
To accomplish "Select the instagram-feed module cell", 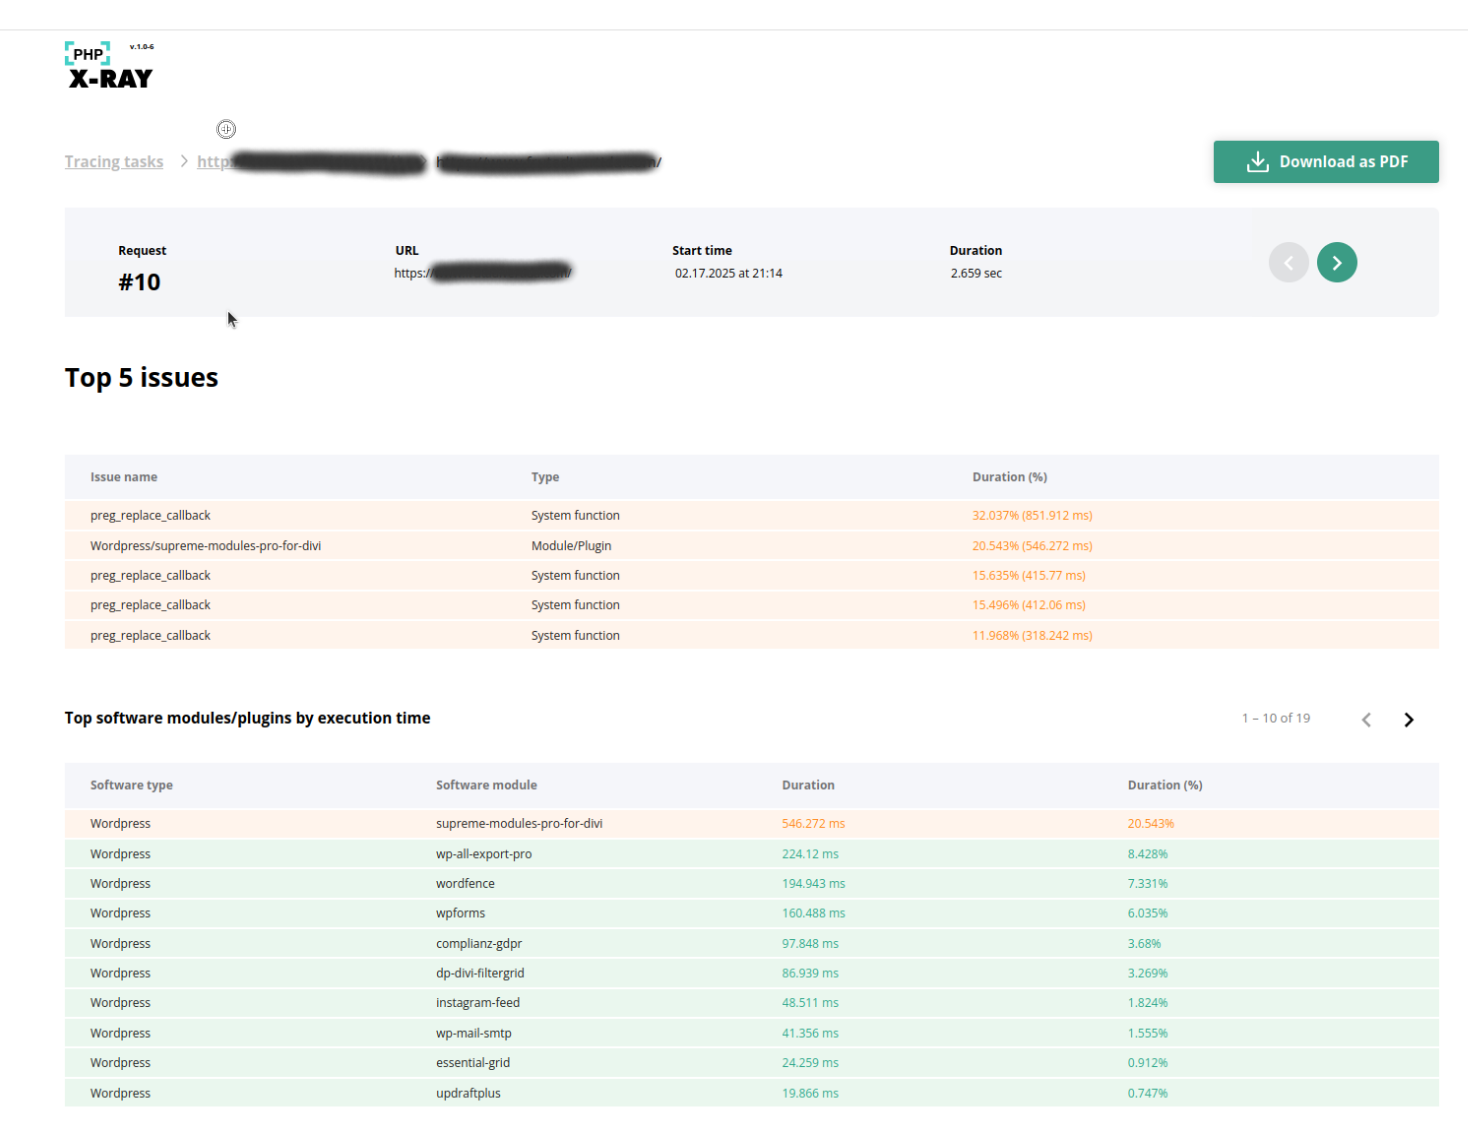I will [478, 1003].
